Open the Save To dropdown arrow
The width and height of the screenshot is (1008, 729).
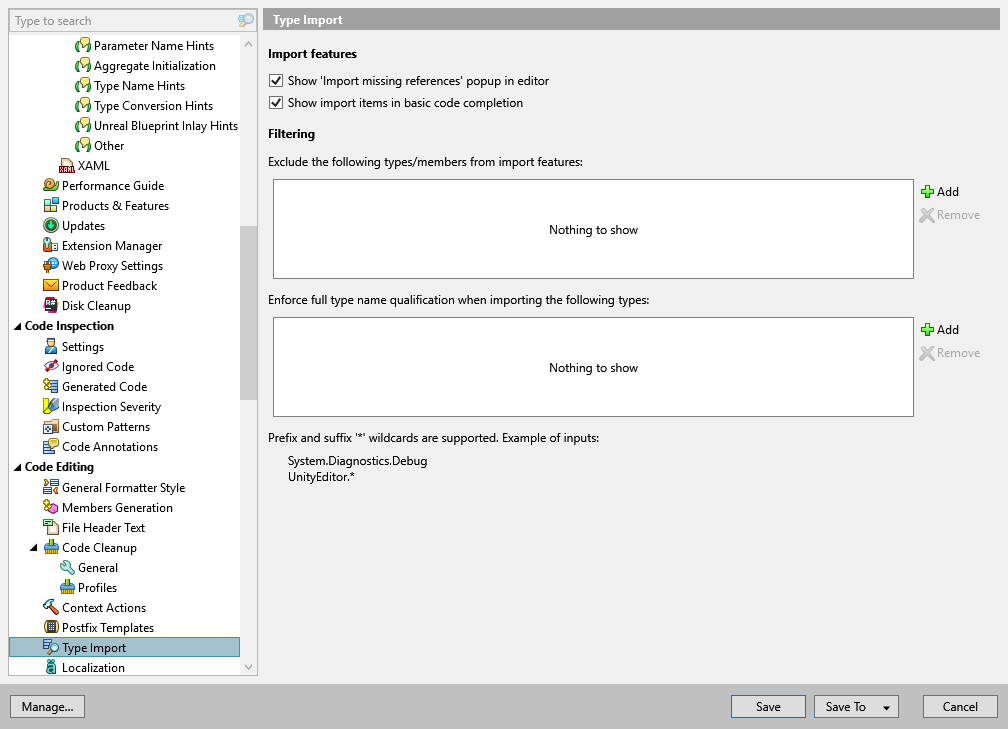tap(885, 706)
